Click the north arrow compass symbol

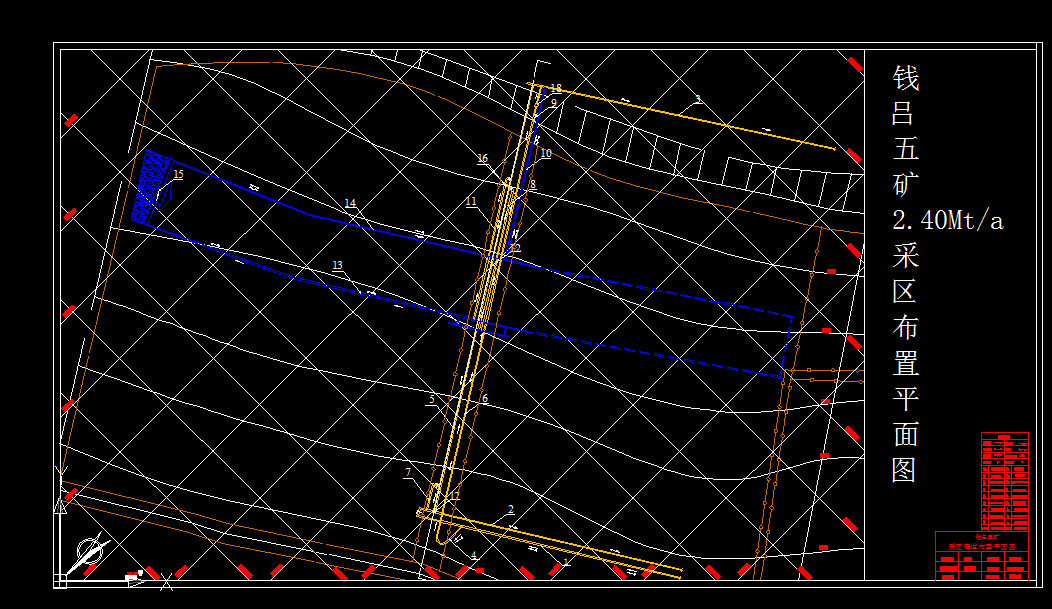90,554
